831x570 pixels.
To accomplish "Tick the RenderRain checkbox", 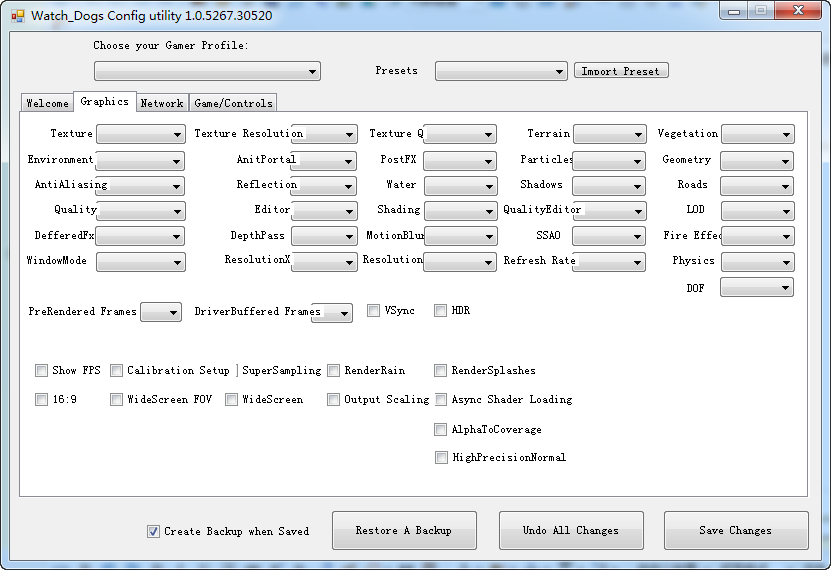I will click(x=333, y=370).
